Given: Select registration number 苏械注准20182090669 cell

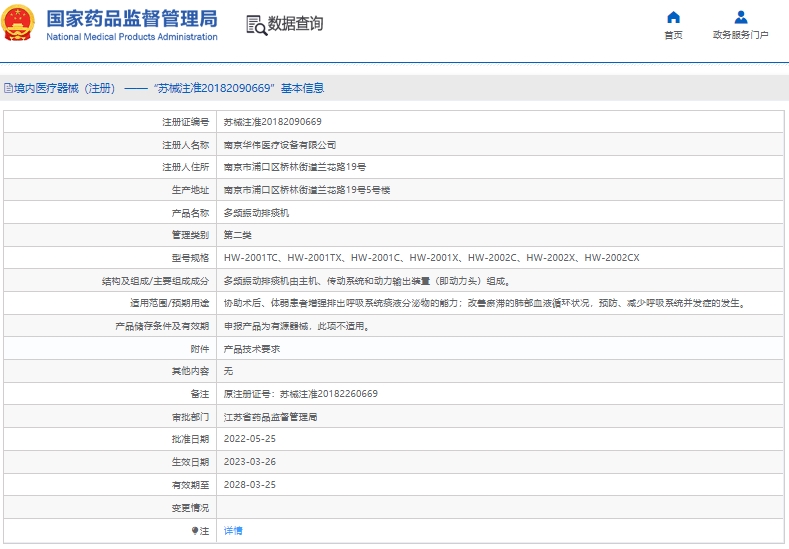Looking at the screenshot, I should (x=272, y=122).
